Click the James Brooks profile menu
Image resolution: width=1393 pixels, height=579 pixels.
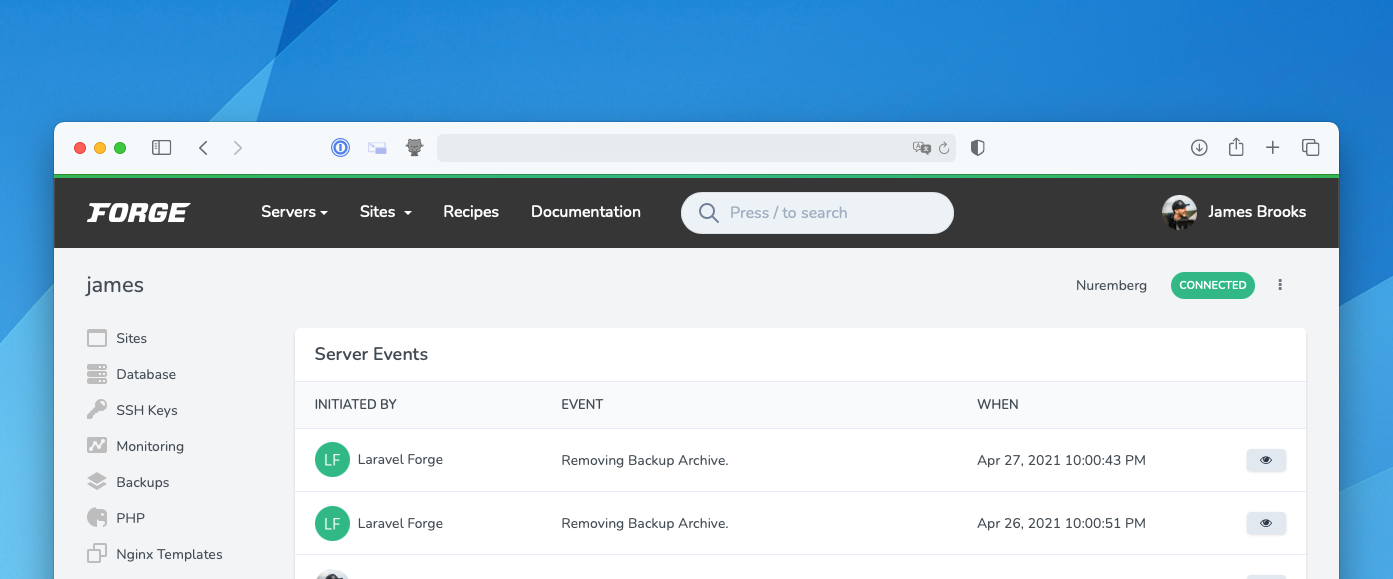1234,212
